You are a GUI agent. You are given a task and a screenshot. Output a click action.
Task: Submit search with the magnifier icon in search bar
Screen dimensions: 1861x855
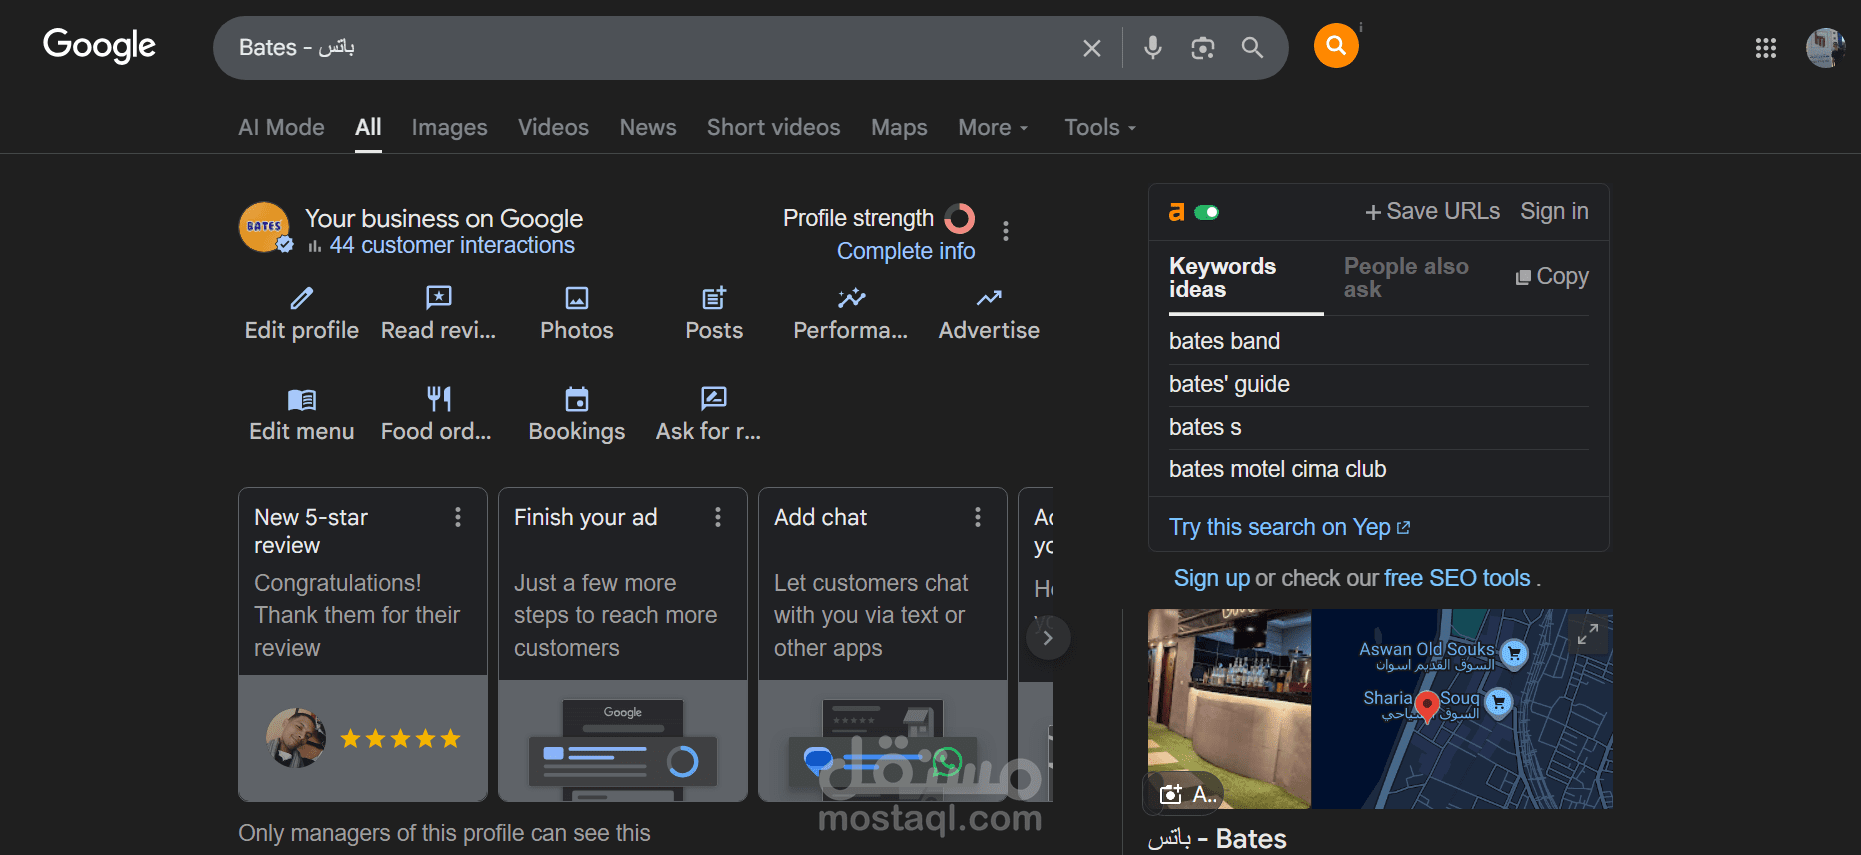point(1252,48)
